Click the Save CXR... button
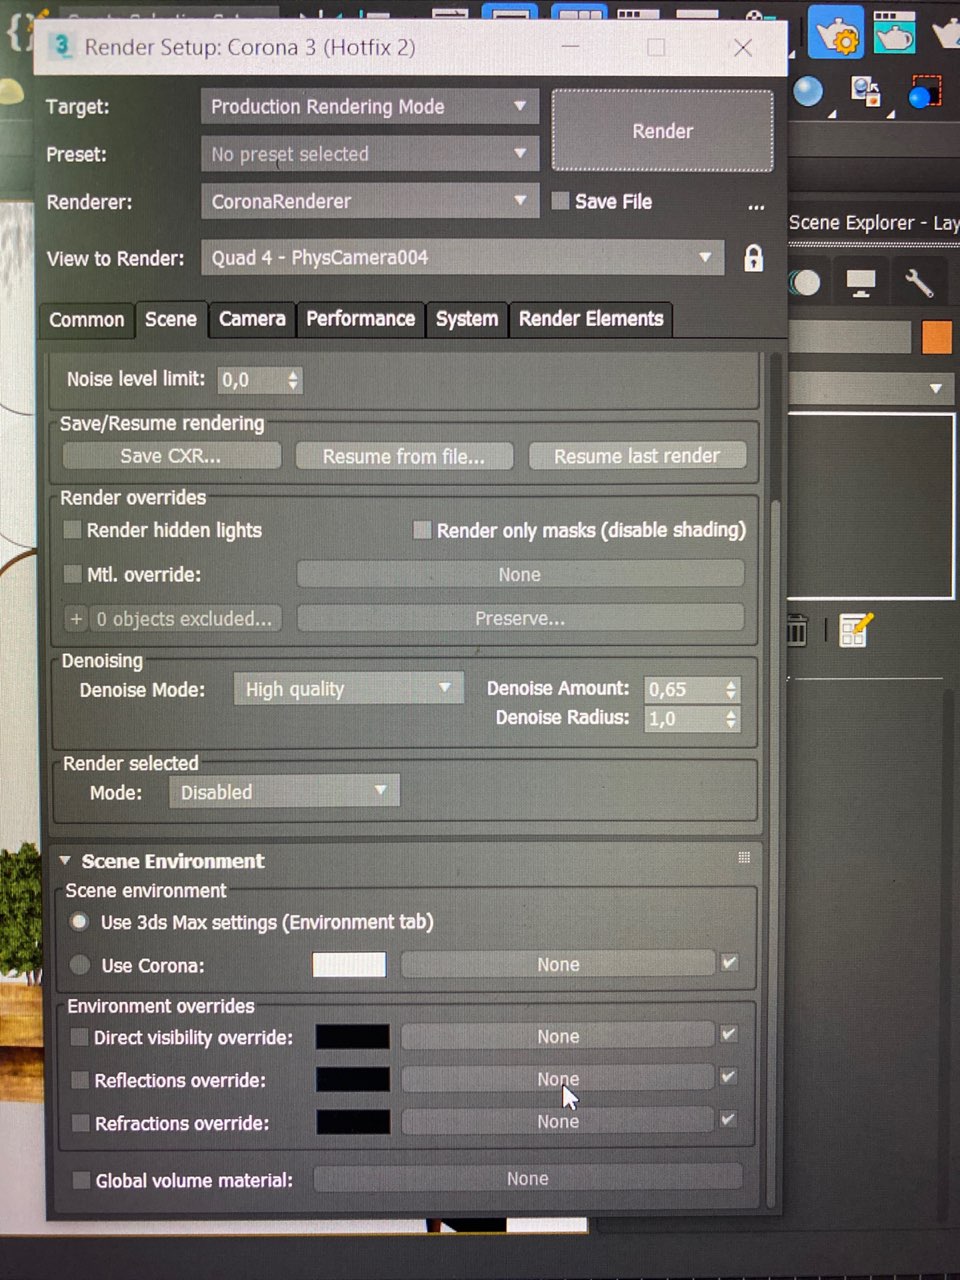 pos(171,456)
